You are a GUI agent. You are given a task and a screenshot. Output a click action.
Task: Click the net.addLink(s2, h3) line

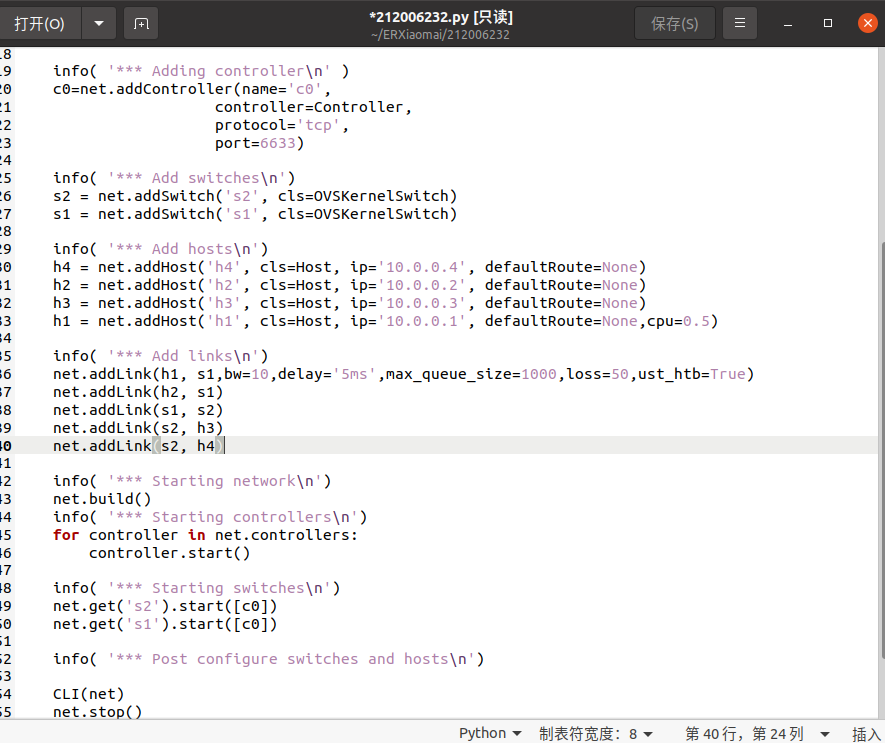point(138,429)
